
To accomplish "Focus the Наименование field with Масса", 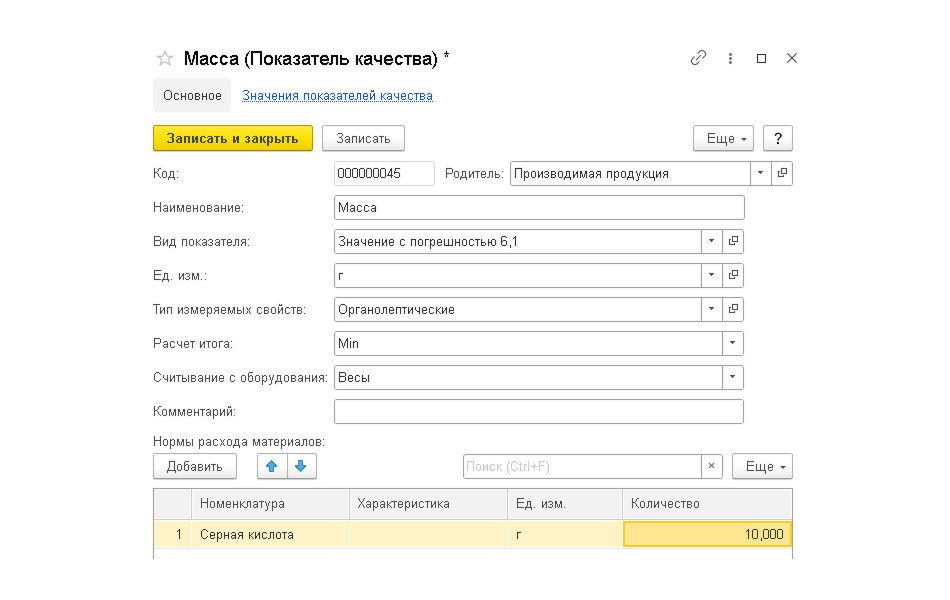I will pos(539,207).
